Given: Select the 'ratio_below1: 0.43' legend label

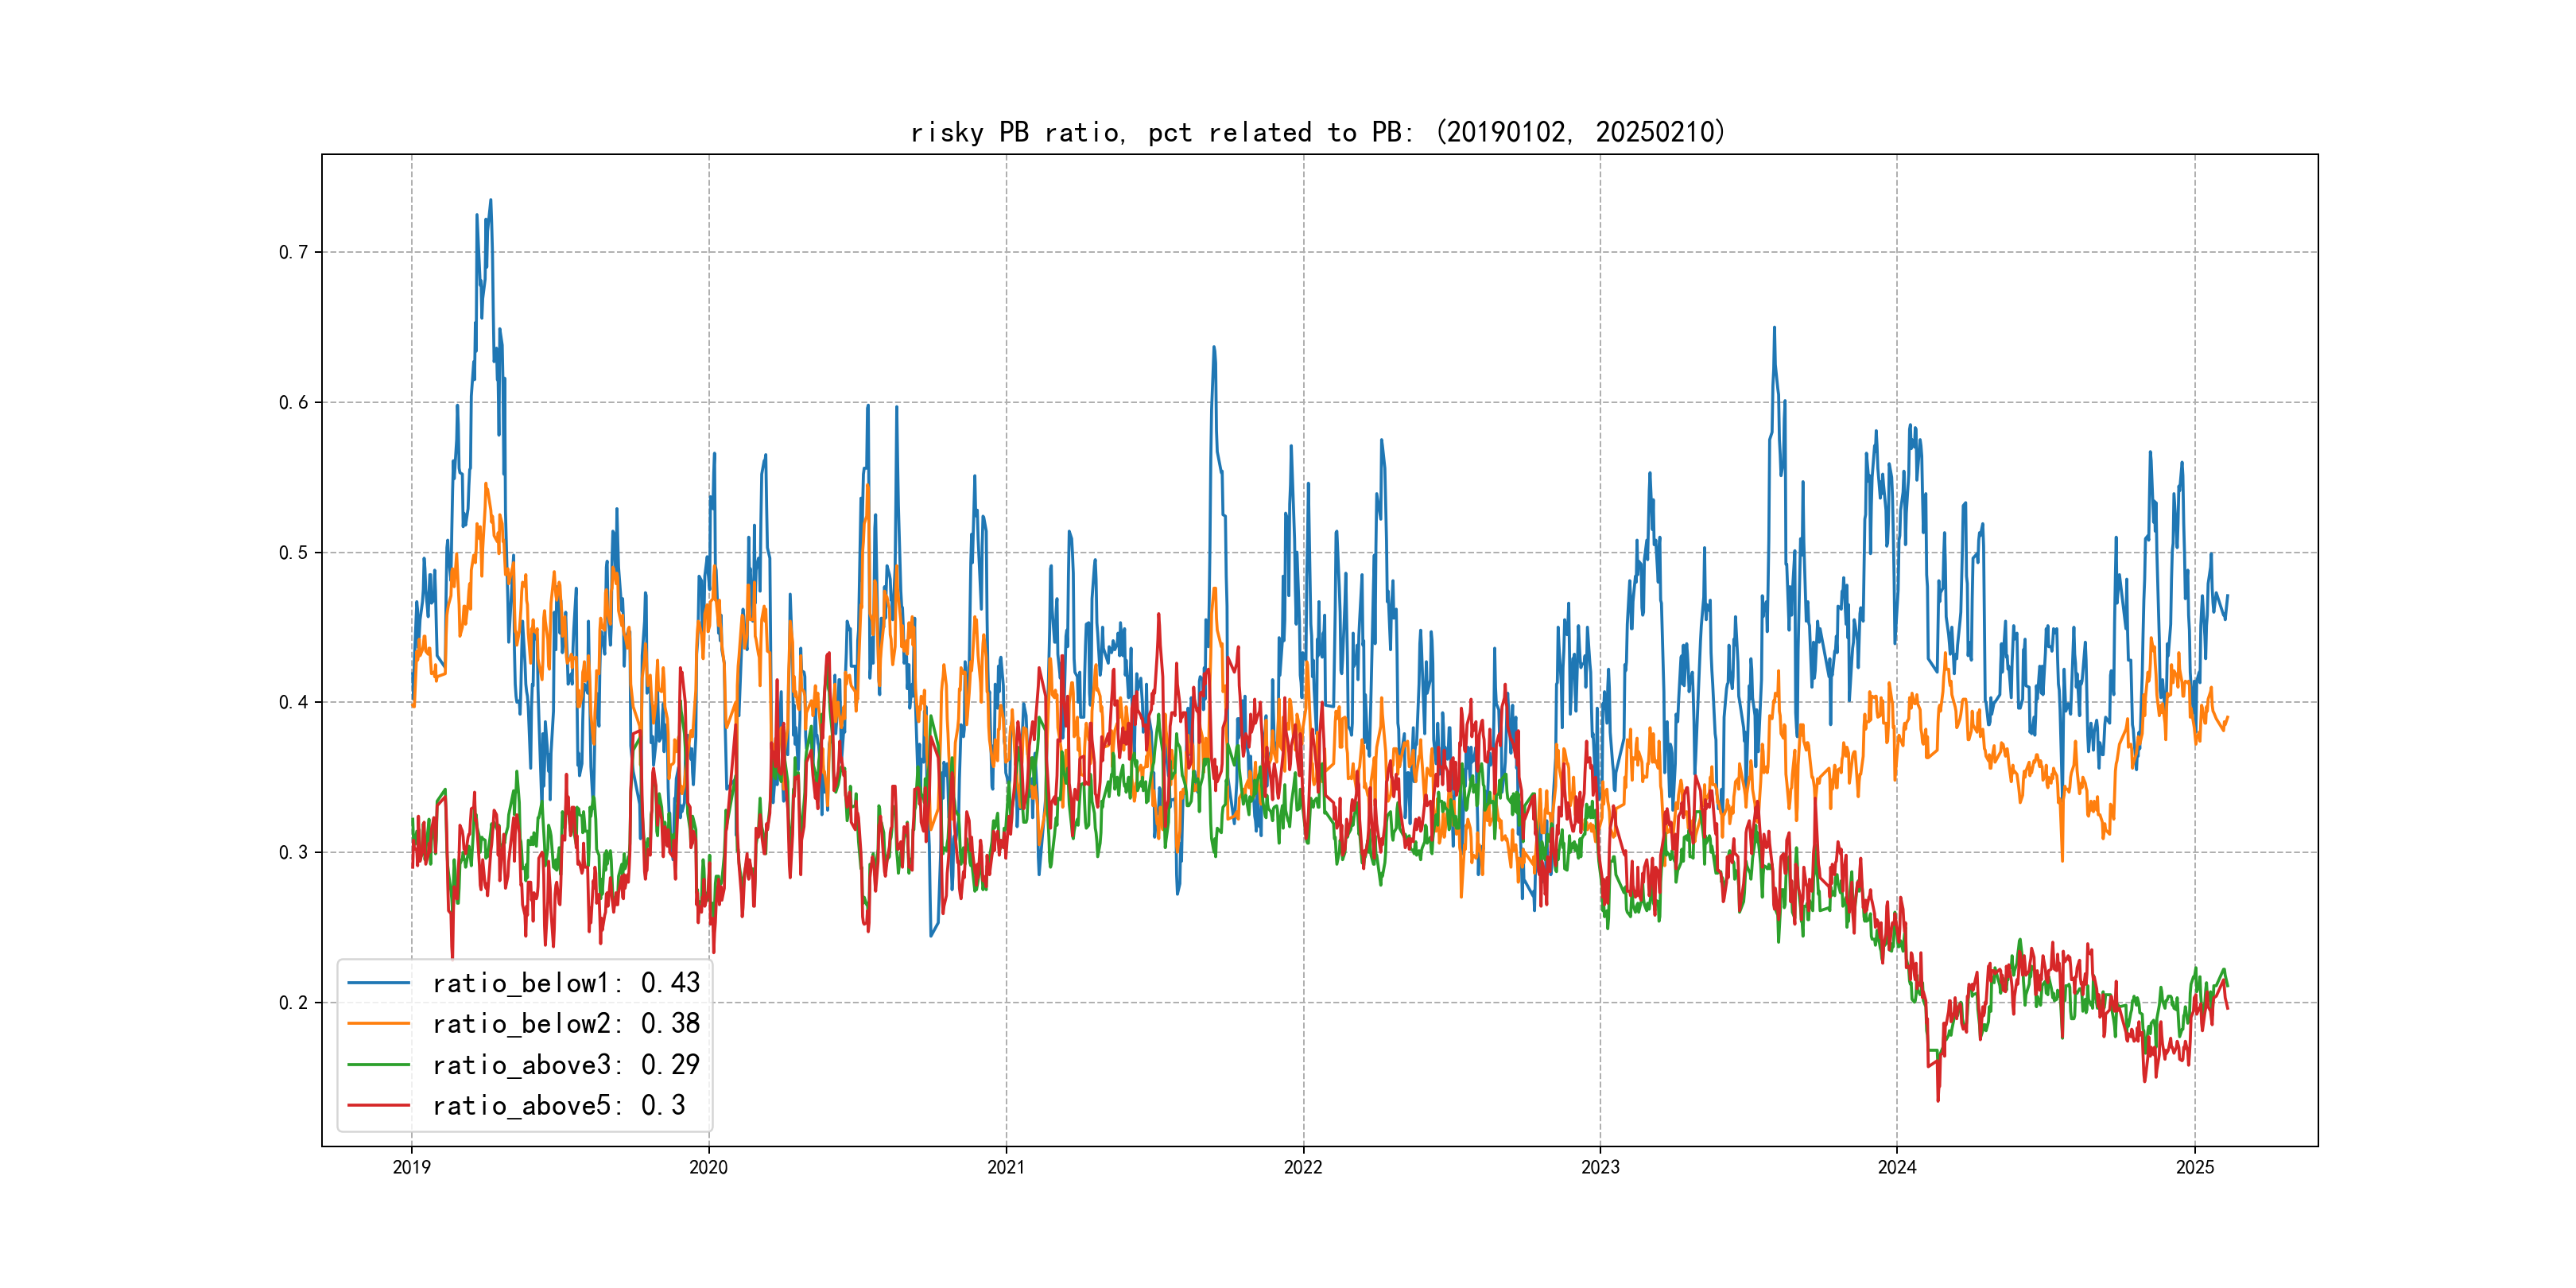Looking at the screenshot, I should (566, 983).
